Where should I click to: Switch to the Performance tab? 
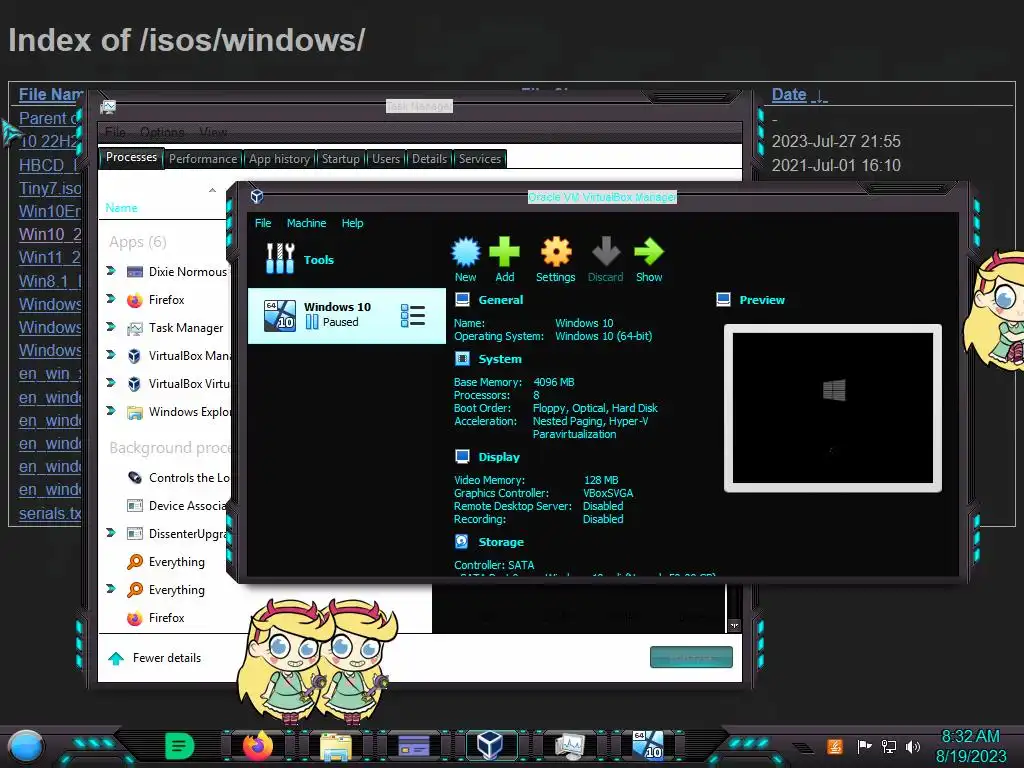tap(203, 159)
